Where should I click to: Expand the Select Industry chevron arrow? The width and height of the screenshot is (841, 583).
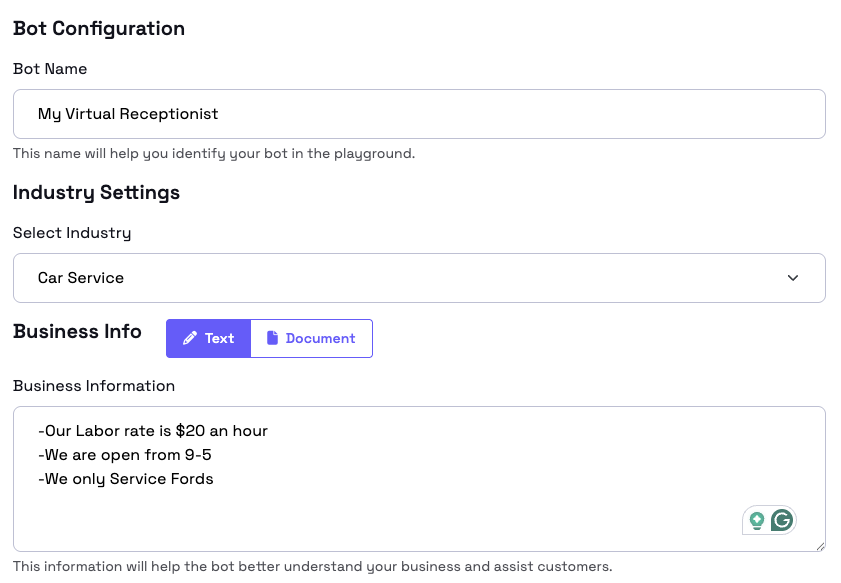793,278
